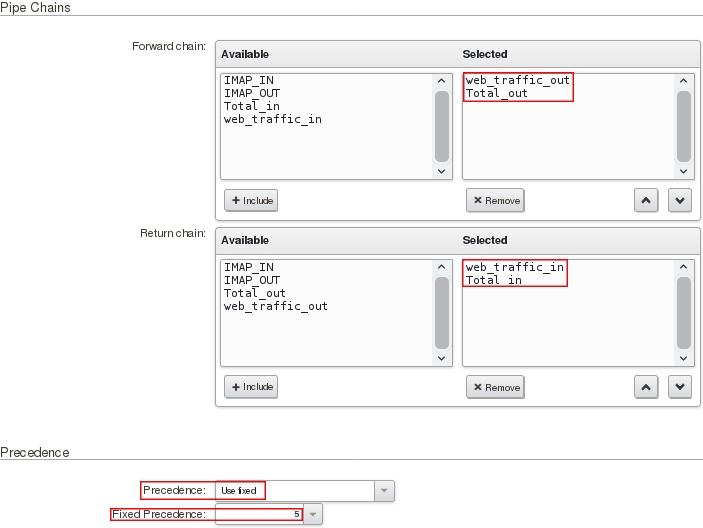Select web_traffic_out in Forward chain Selected list
The image size is (703, 528).
click(x=517, y=80)
